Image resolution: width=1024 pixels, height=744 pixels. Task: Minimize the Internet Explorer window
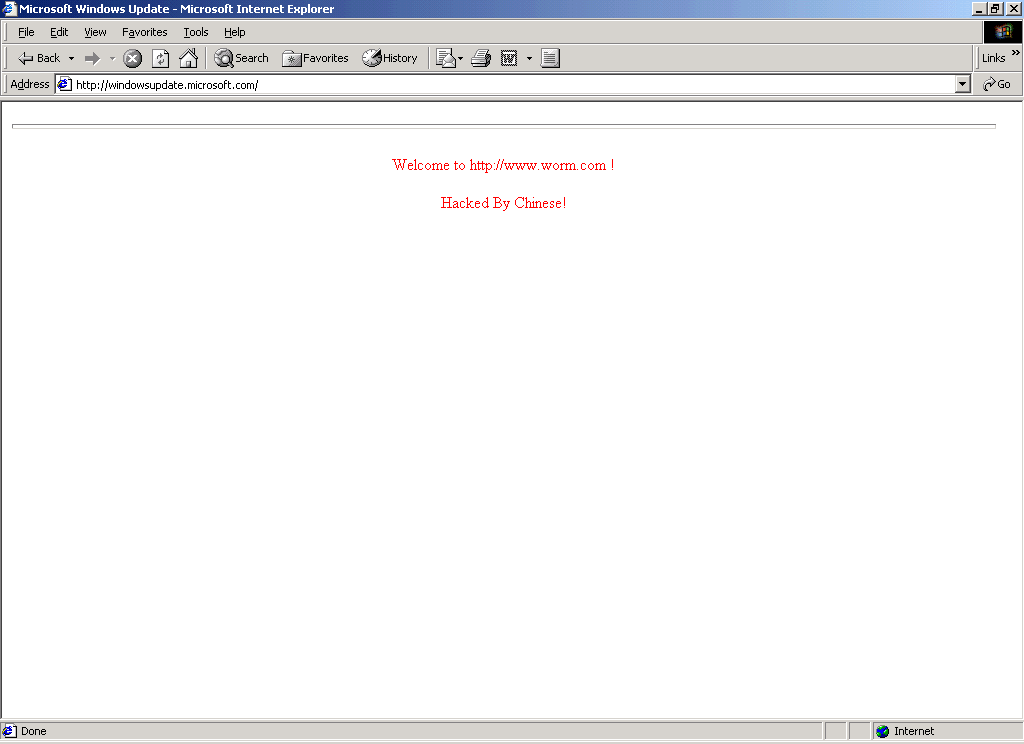point(979,8)
